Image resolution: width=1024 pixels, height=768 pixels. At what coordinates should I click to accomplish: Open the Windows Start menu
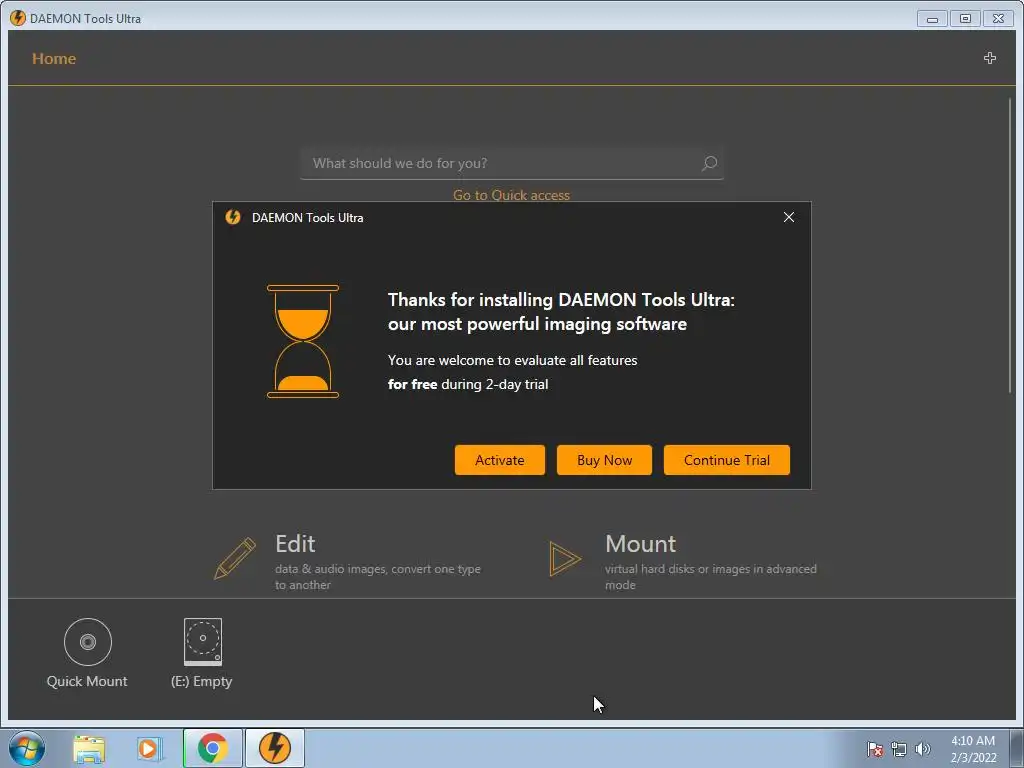point(27,748)
